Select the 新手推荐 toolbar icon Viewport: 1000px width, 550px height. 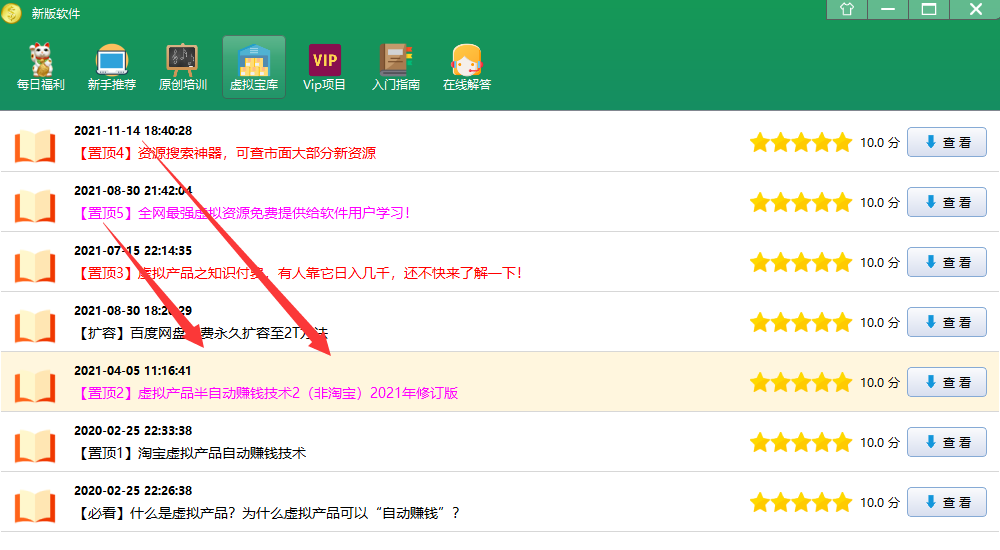point(111,68)
